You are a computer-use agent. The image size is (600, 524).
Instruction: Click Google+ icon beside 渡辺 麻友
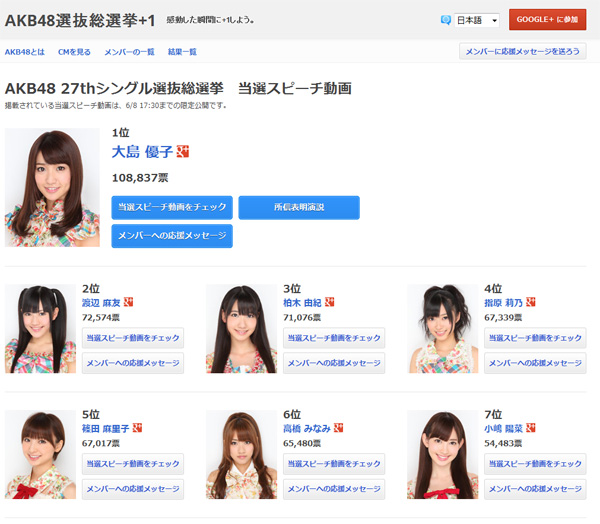(129, 302)
